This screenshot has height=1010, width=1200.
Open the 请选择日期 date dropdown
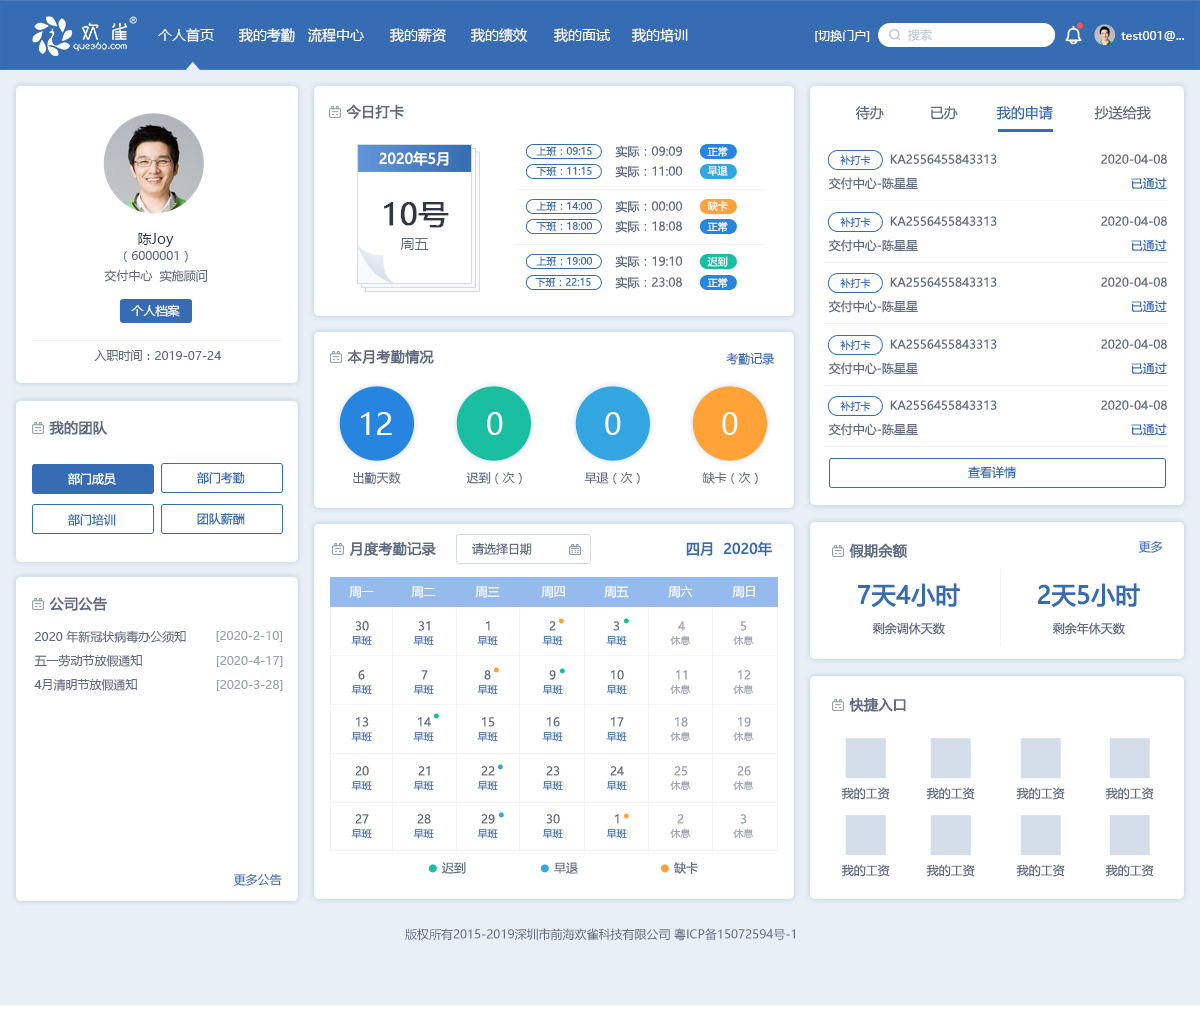tap(522, 549)
